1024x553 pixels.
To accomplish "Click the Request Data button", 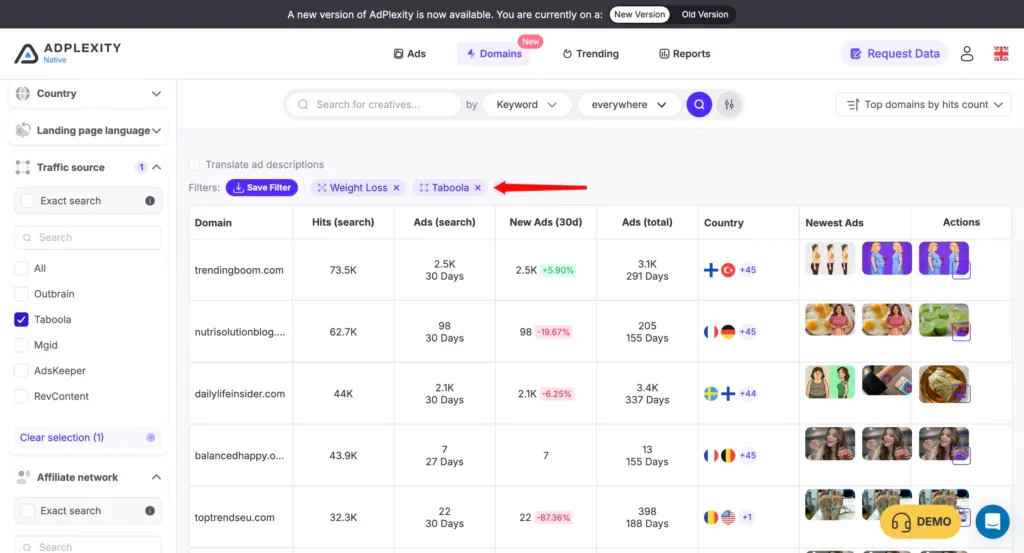I will tap(895, 54).
